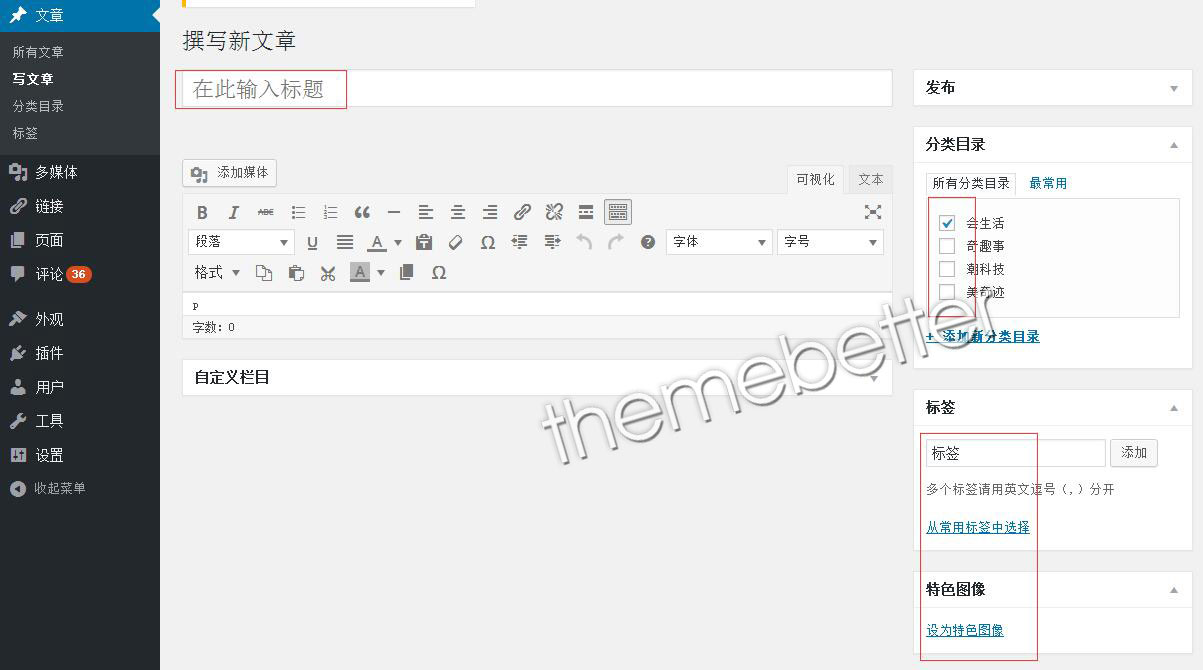
Task: Uncheck the 会生活 category
Action: pyautogui.click(x=947, y=223)
